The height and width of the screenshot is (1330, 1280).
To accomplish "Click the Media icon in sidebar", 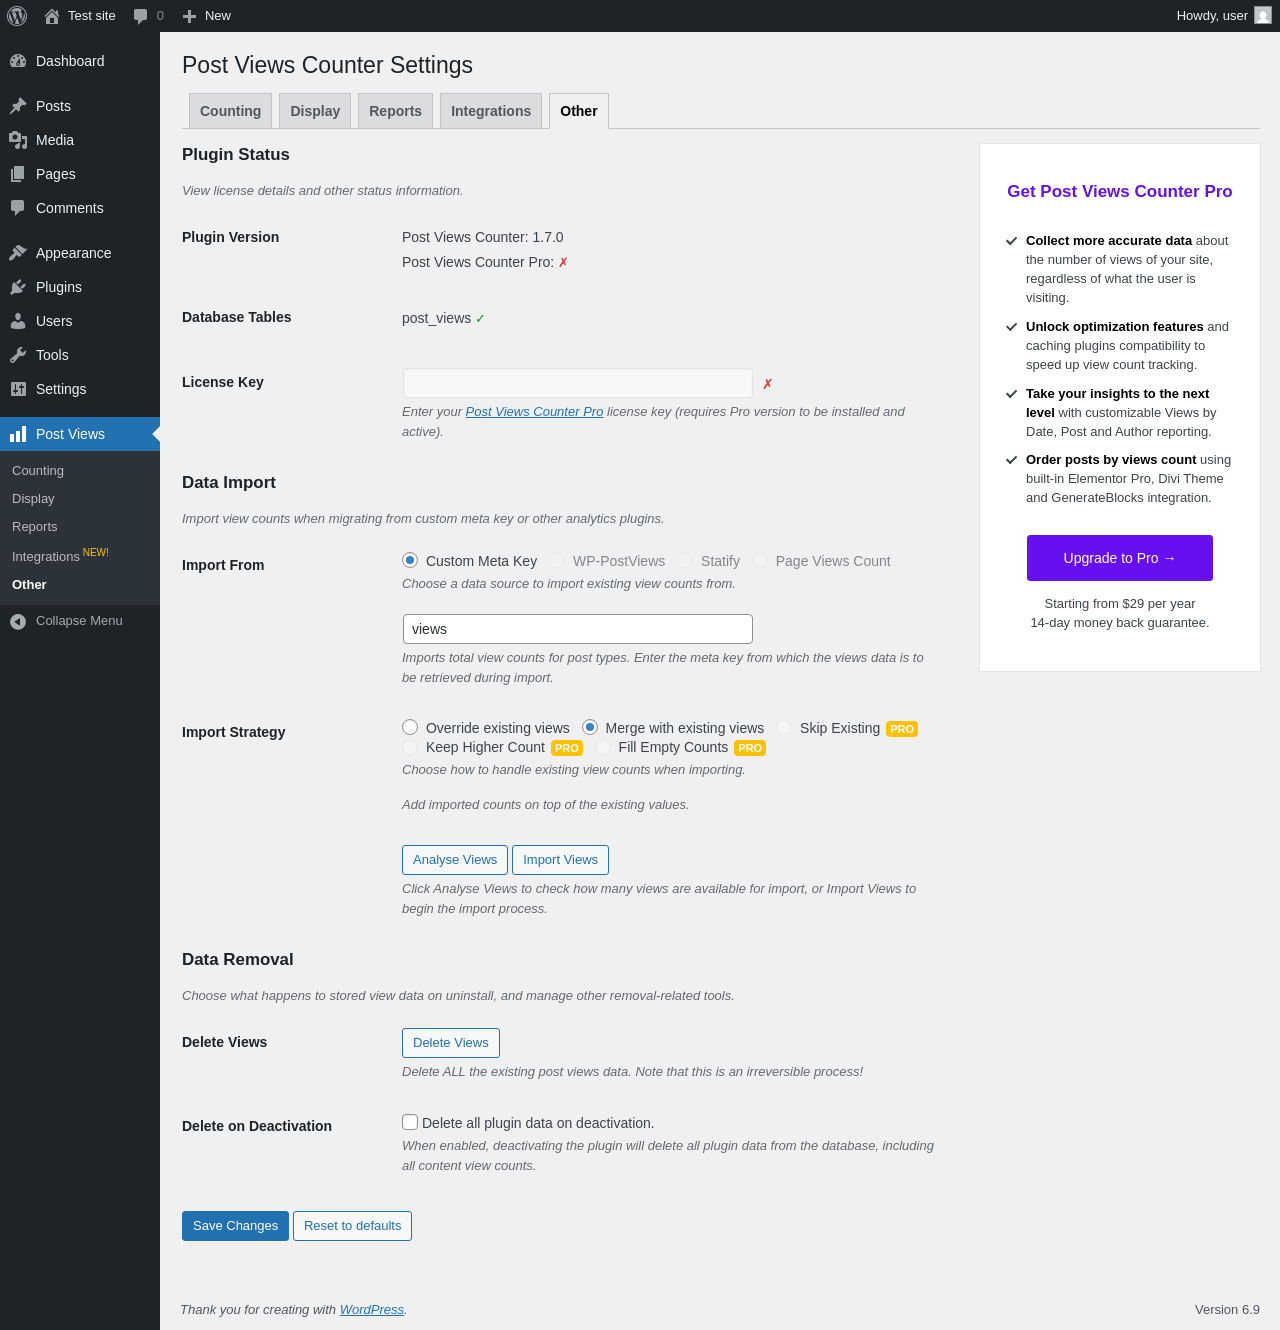I will [x=18, y=140].
